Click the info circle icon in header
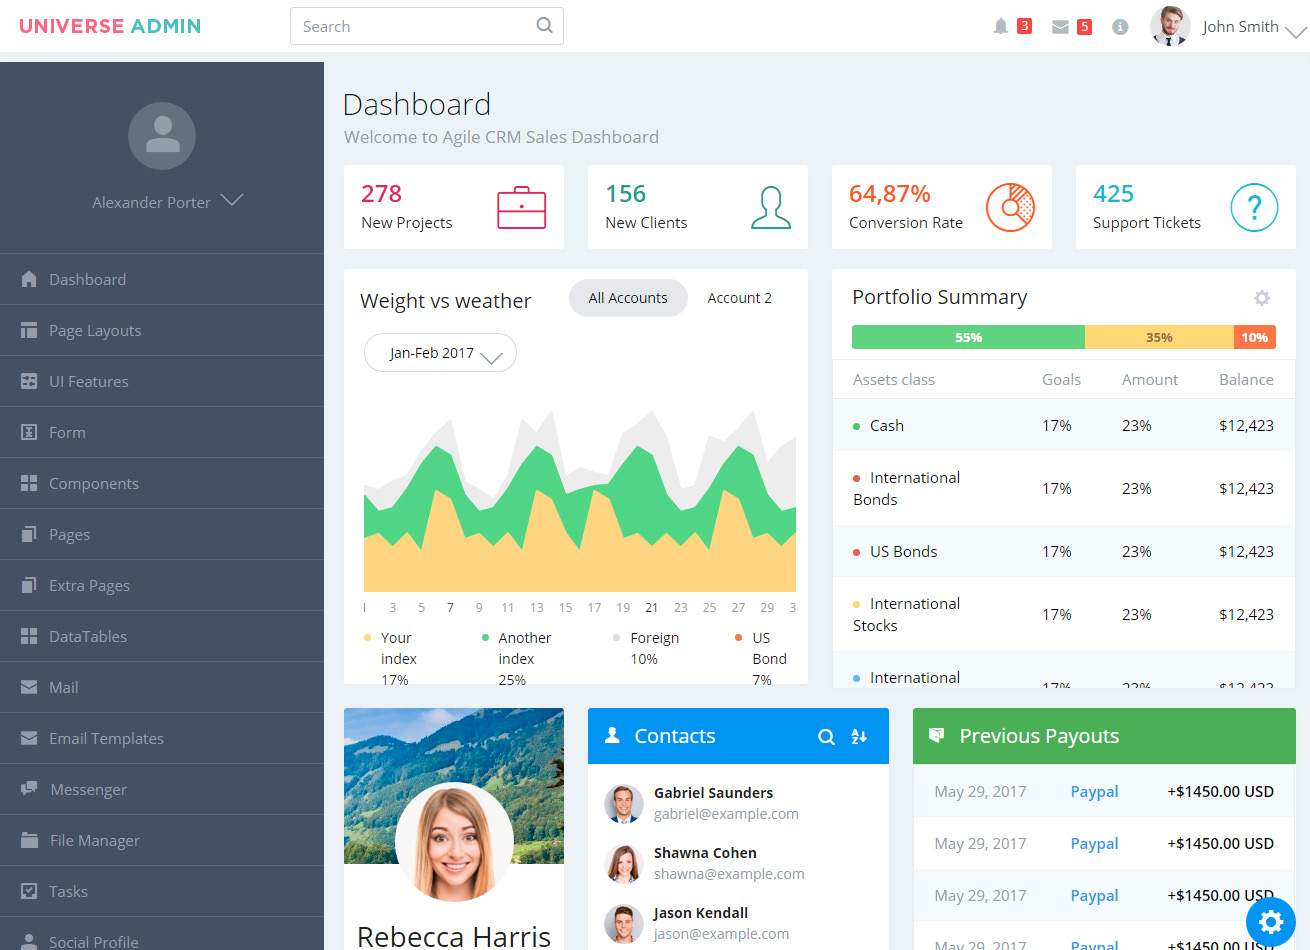Viewport: 1310px width, 950px height. coord(1120,27)
